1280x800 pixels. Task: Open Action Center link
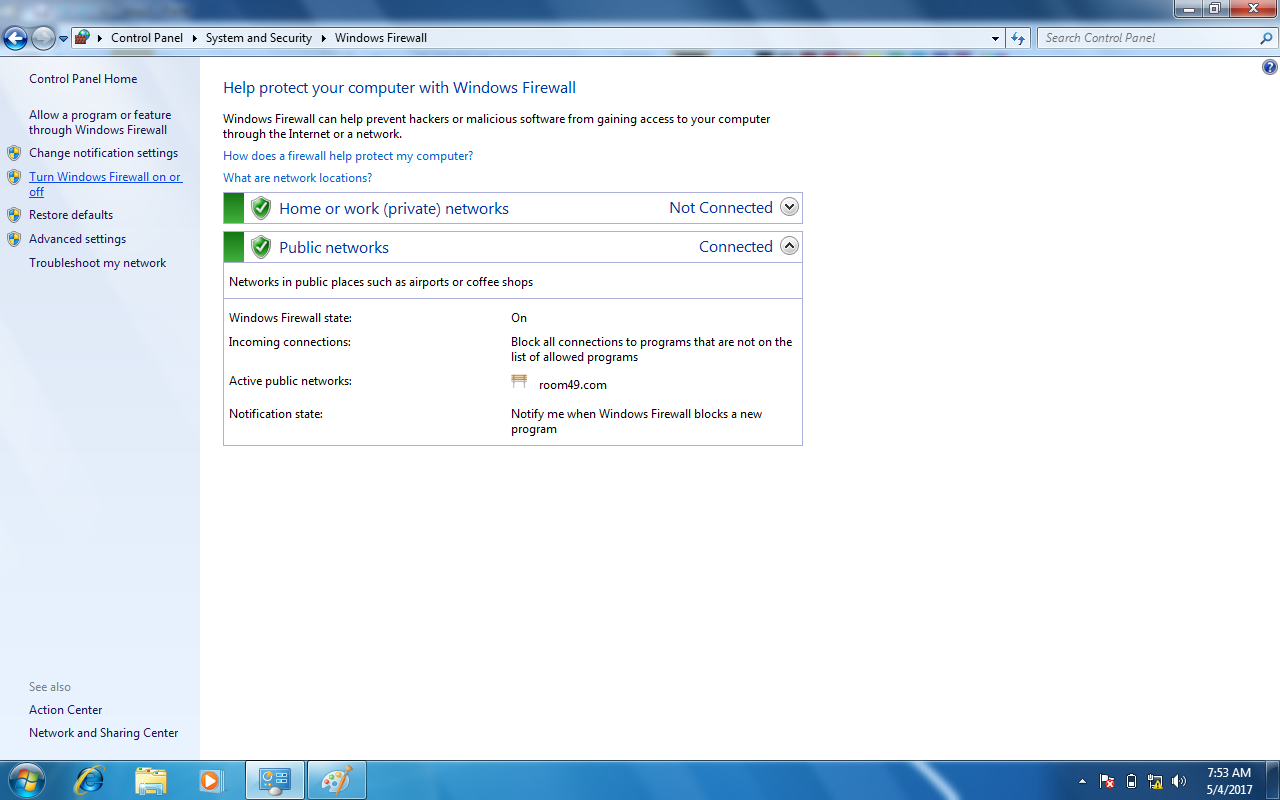66,710
